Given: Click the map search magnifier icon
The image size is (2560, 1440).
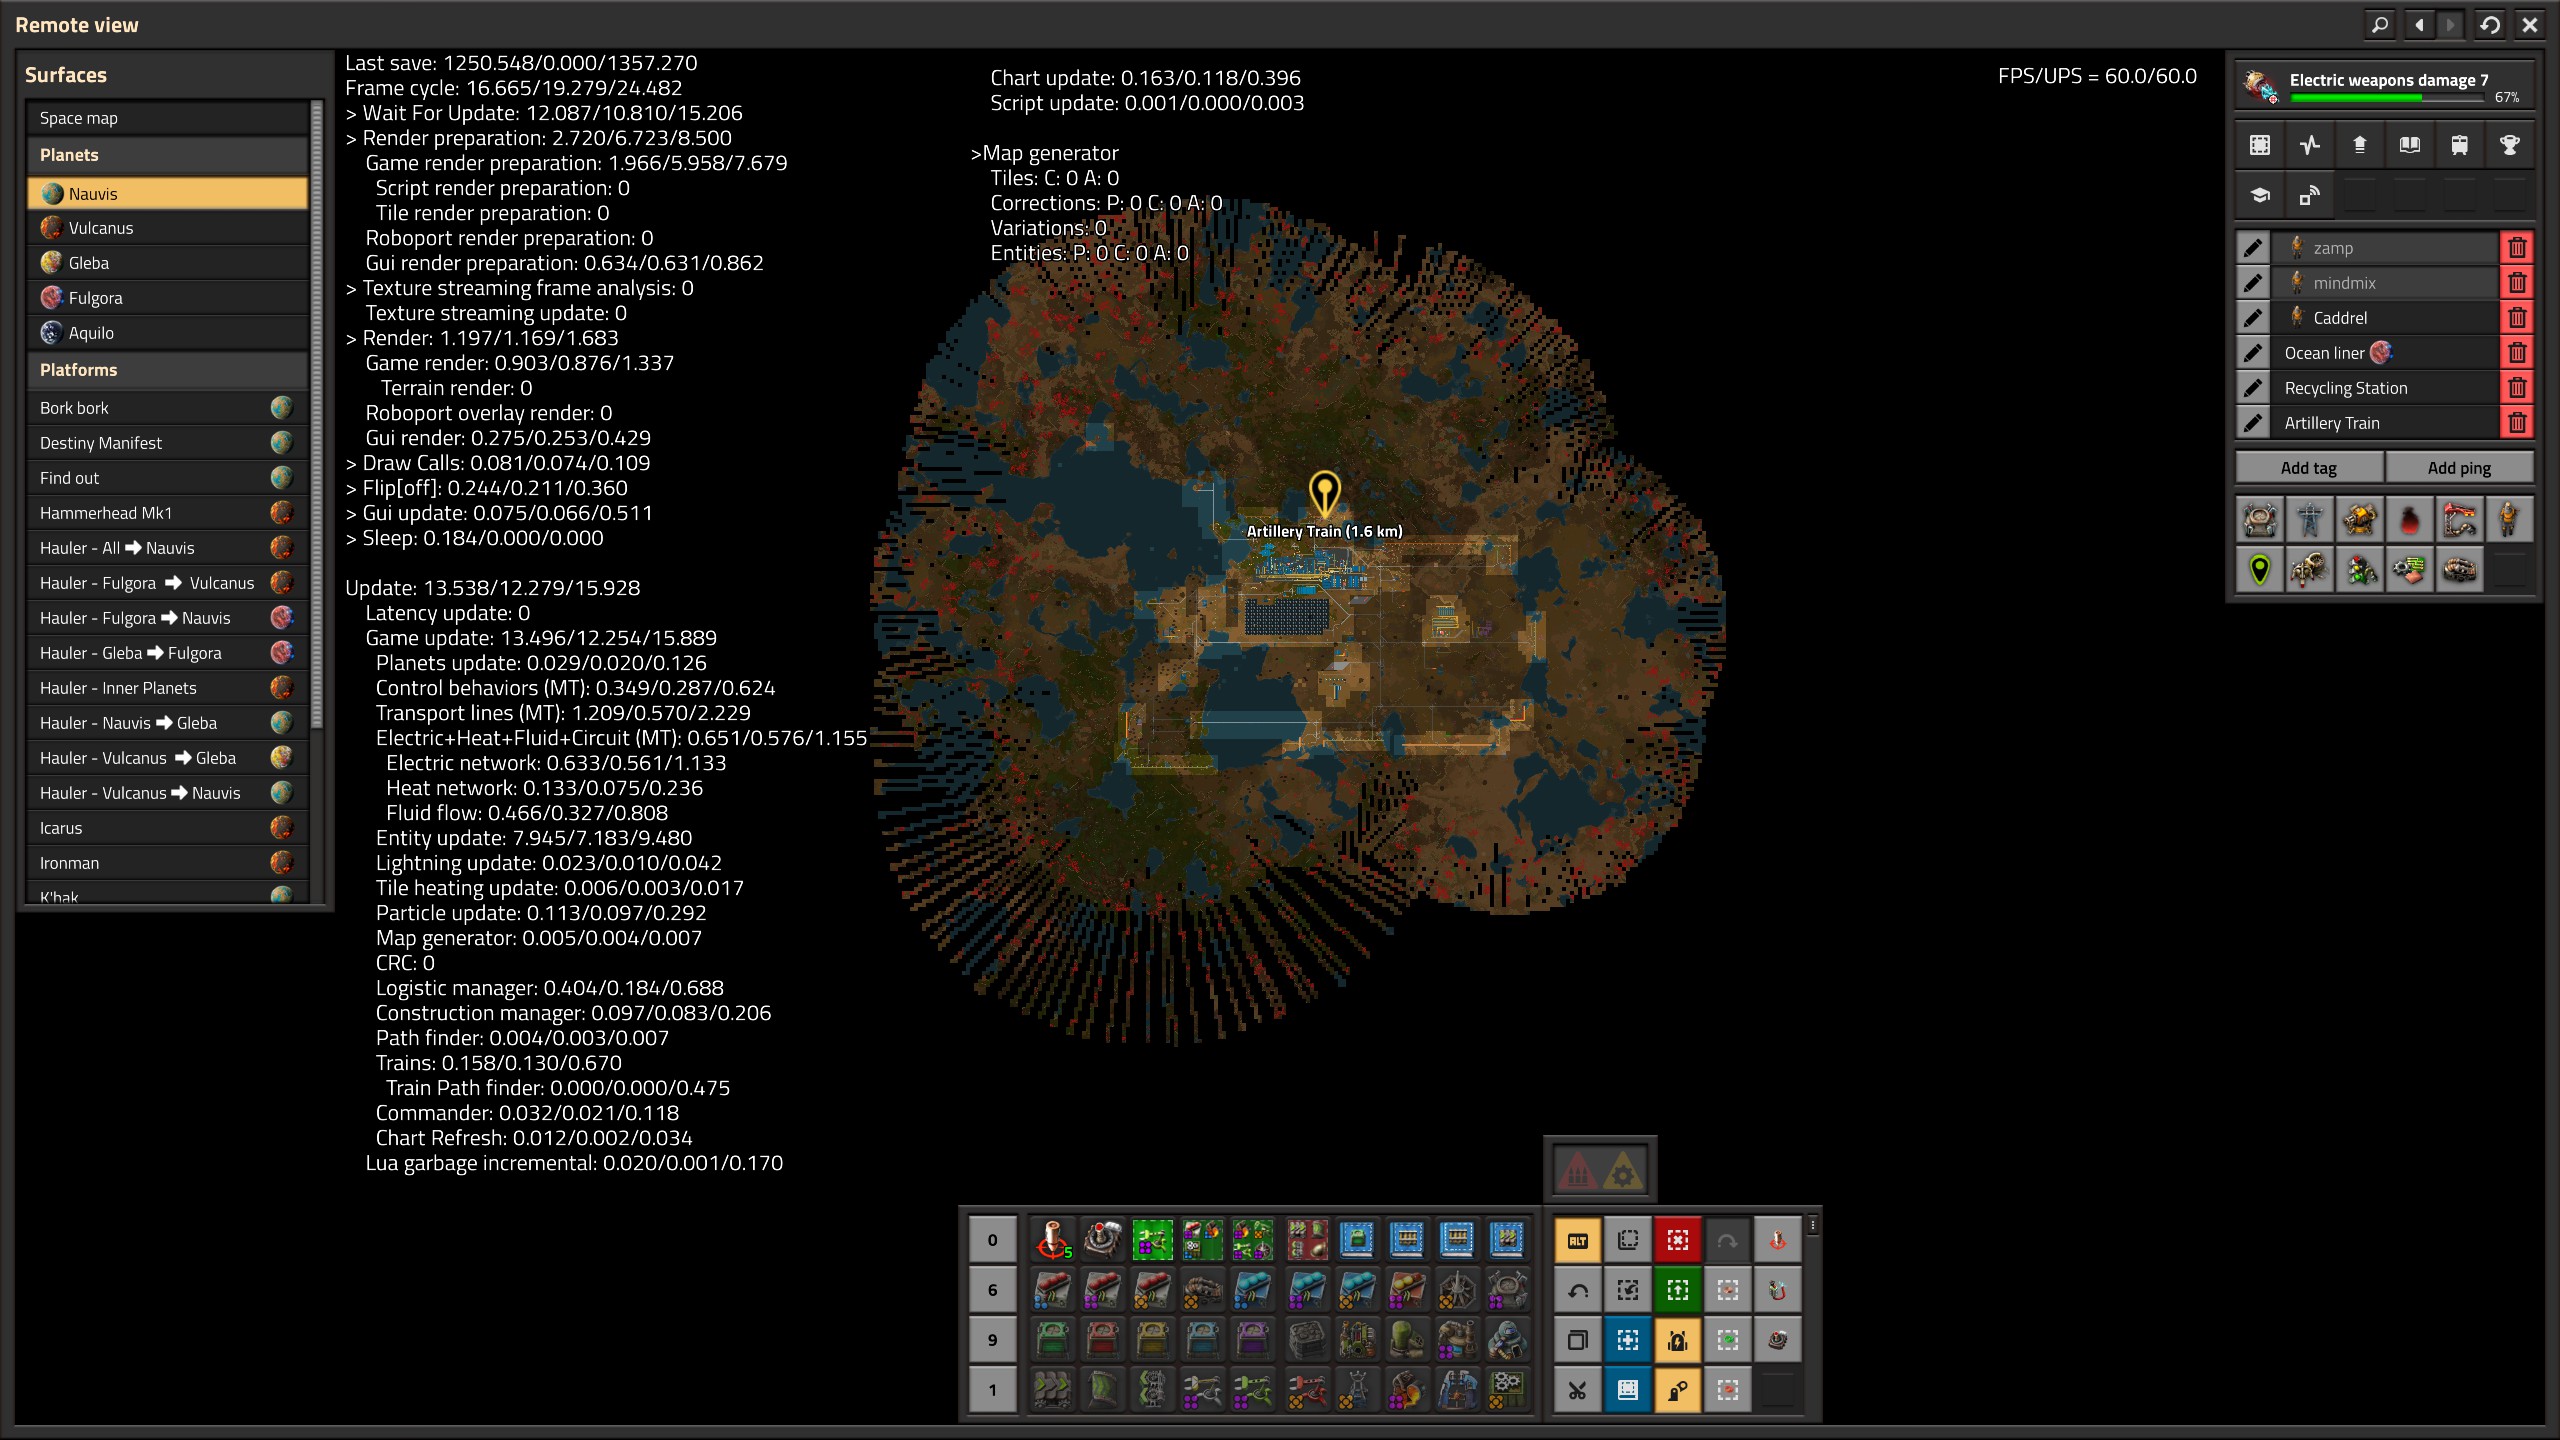Looking at the screenshot, I should (x=2380, y=25).
